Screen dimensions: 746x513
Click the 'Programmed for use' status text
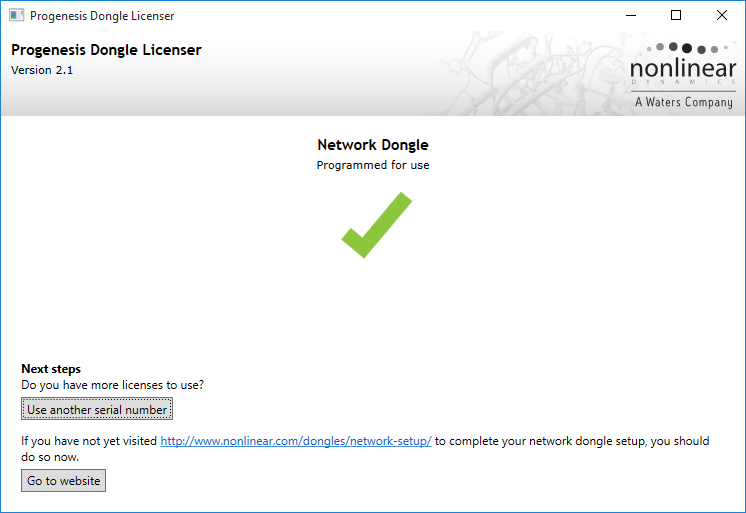(373, 165)
